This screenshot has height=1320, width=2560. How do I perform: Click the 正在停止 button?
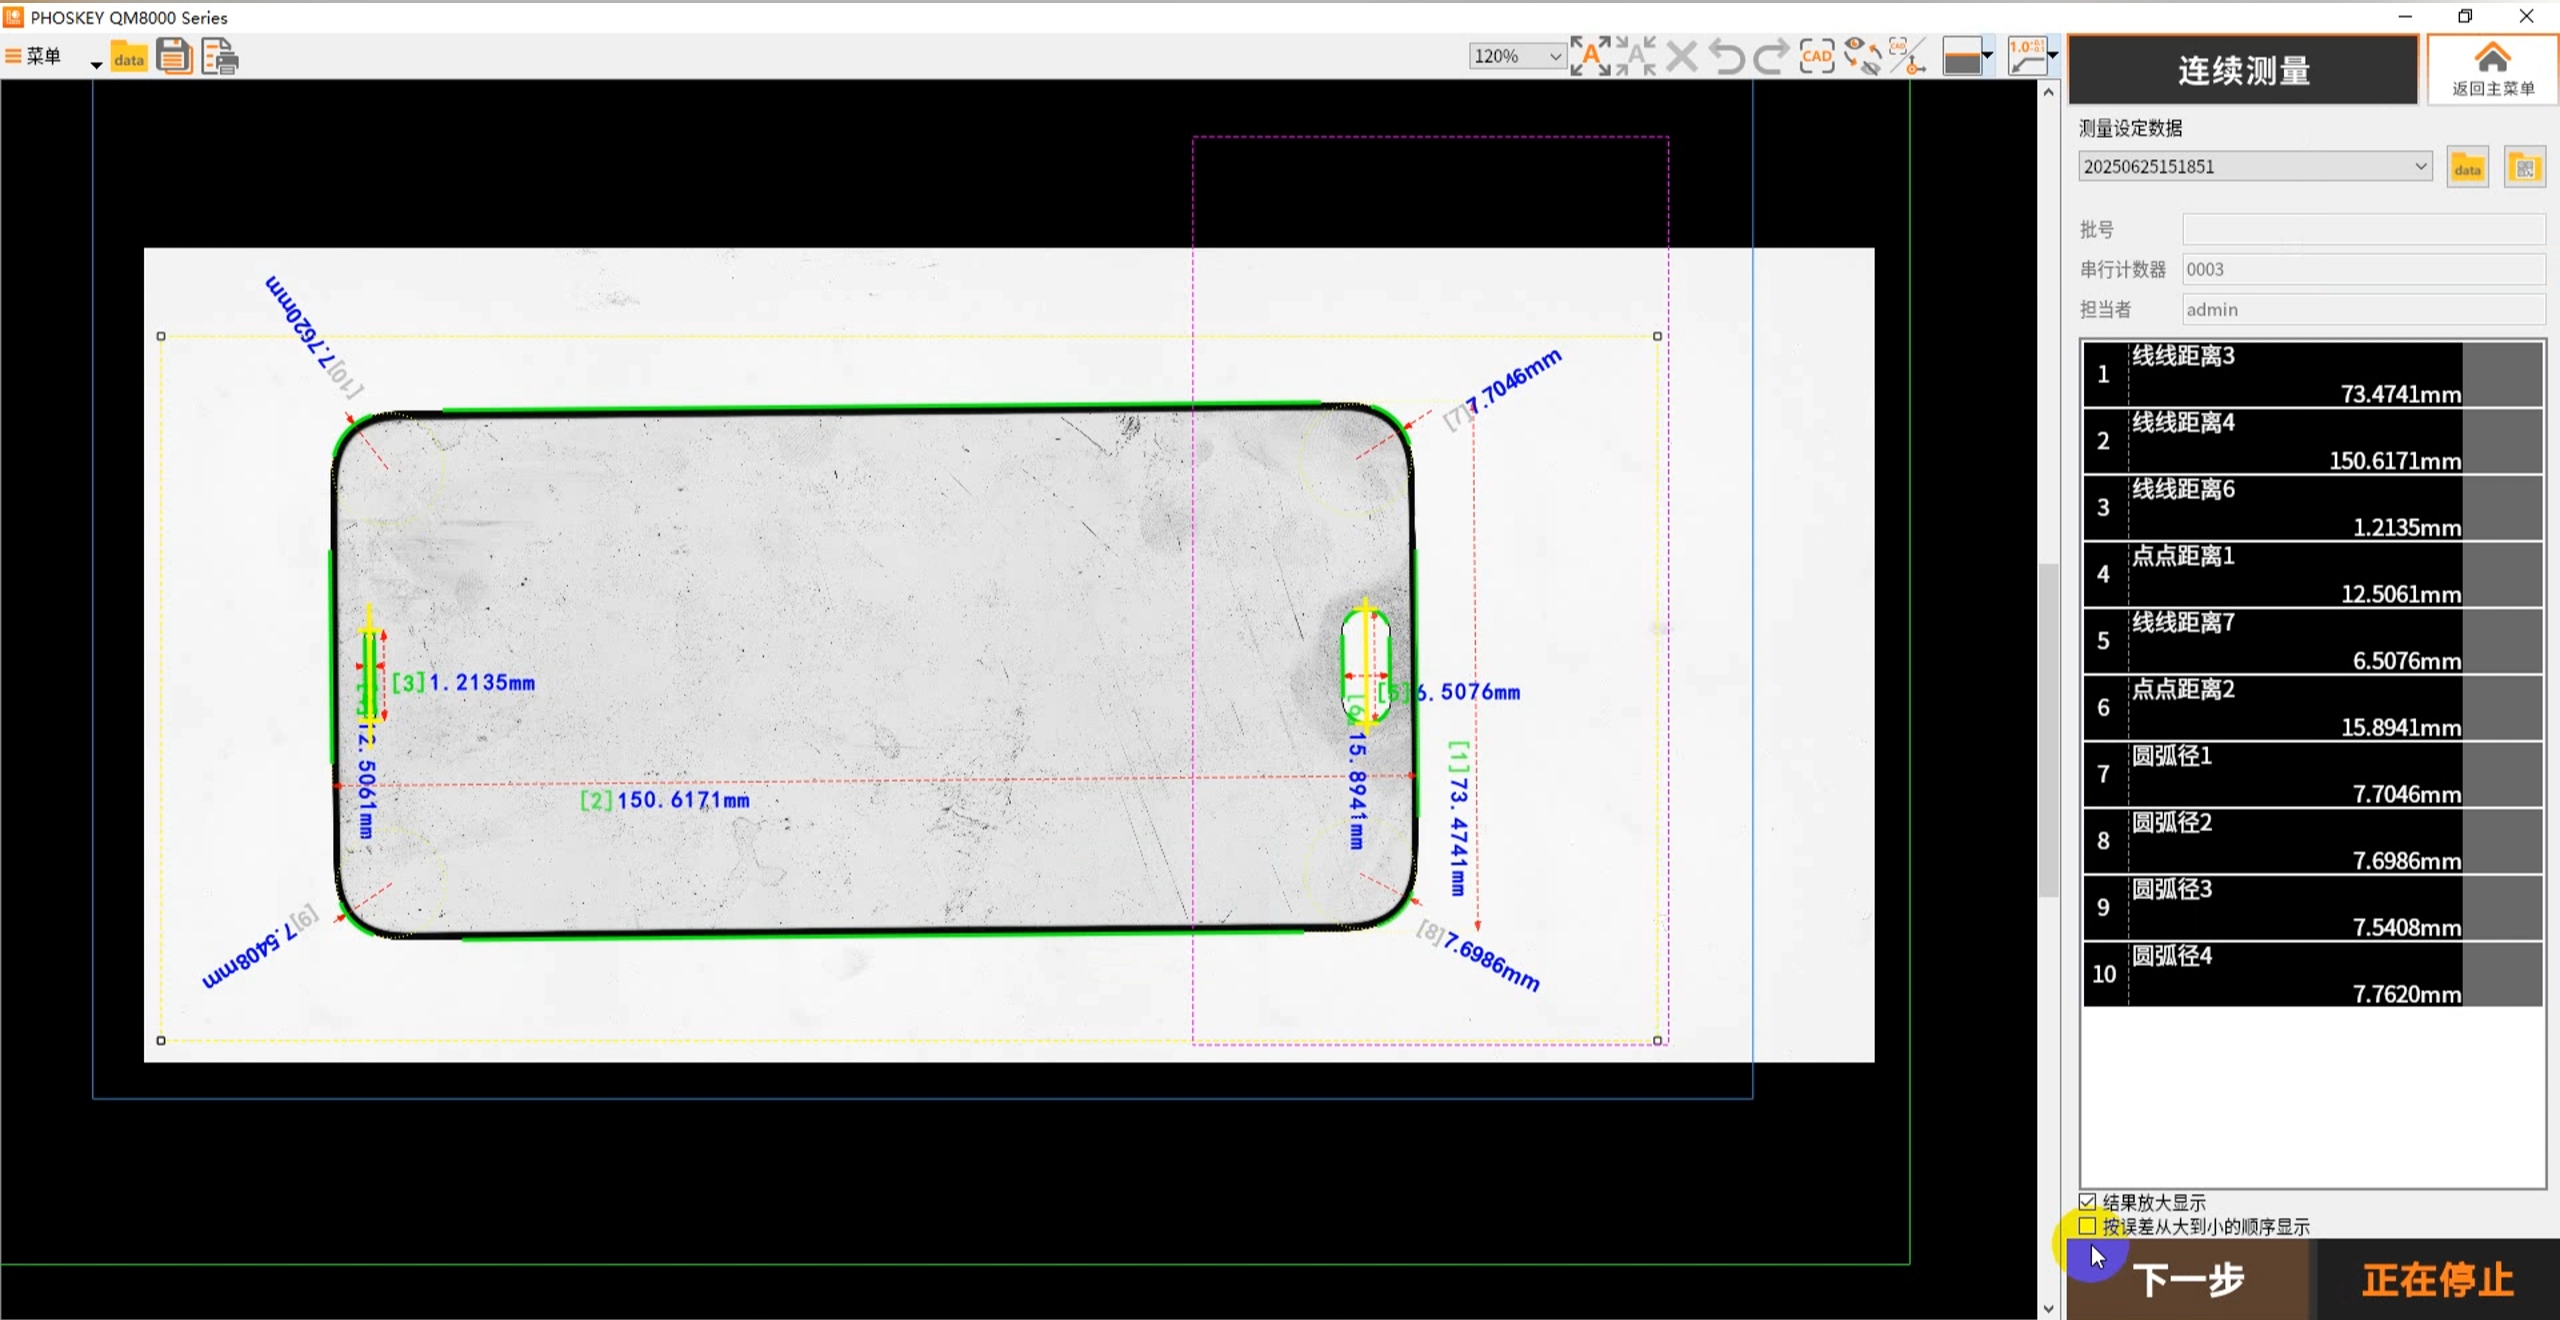(x=2437, y=1279)
